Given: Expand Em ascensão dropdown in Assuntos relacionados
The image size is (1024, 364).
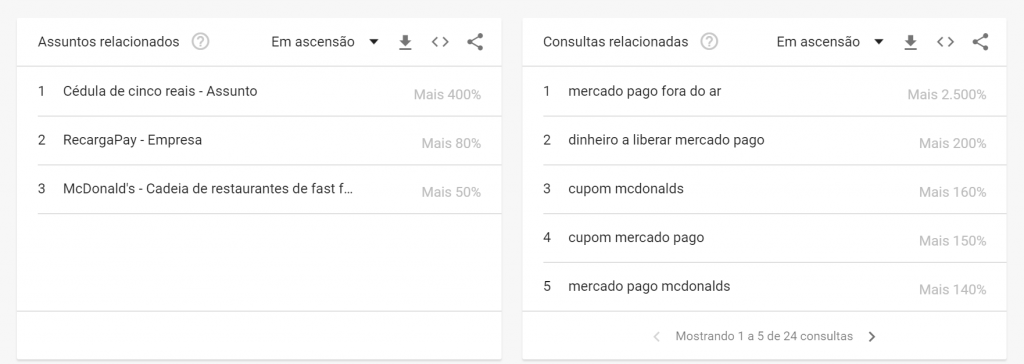Looking at the screenshot, I should tap(325, 42).
